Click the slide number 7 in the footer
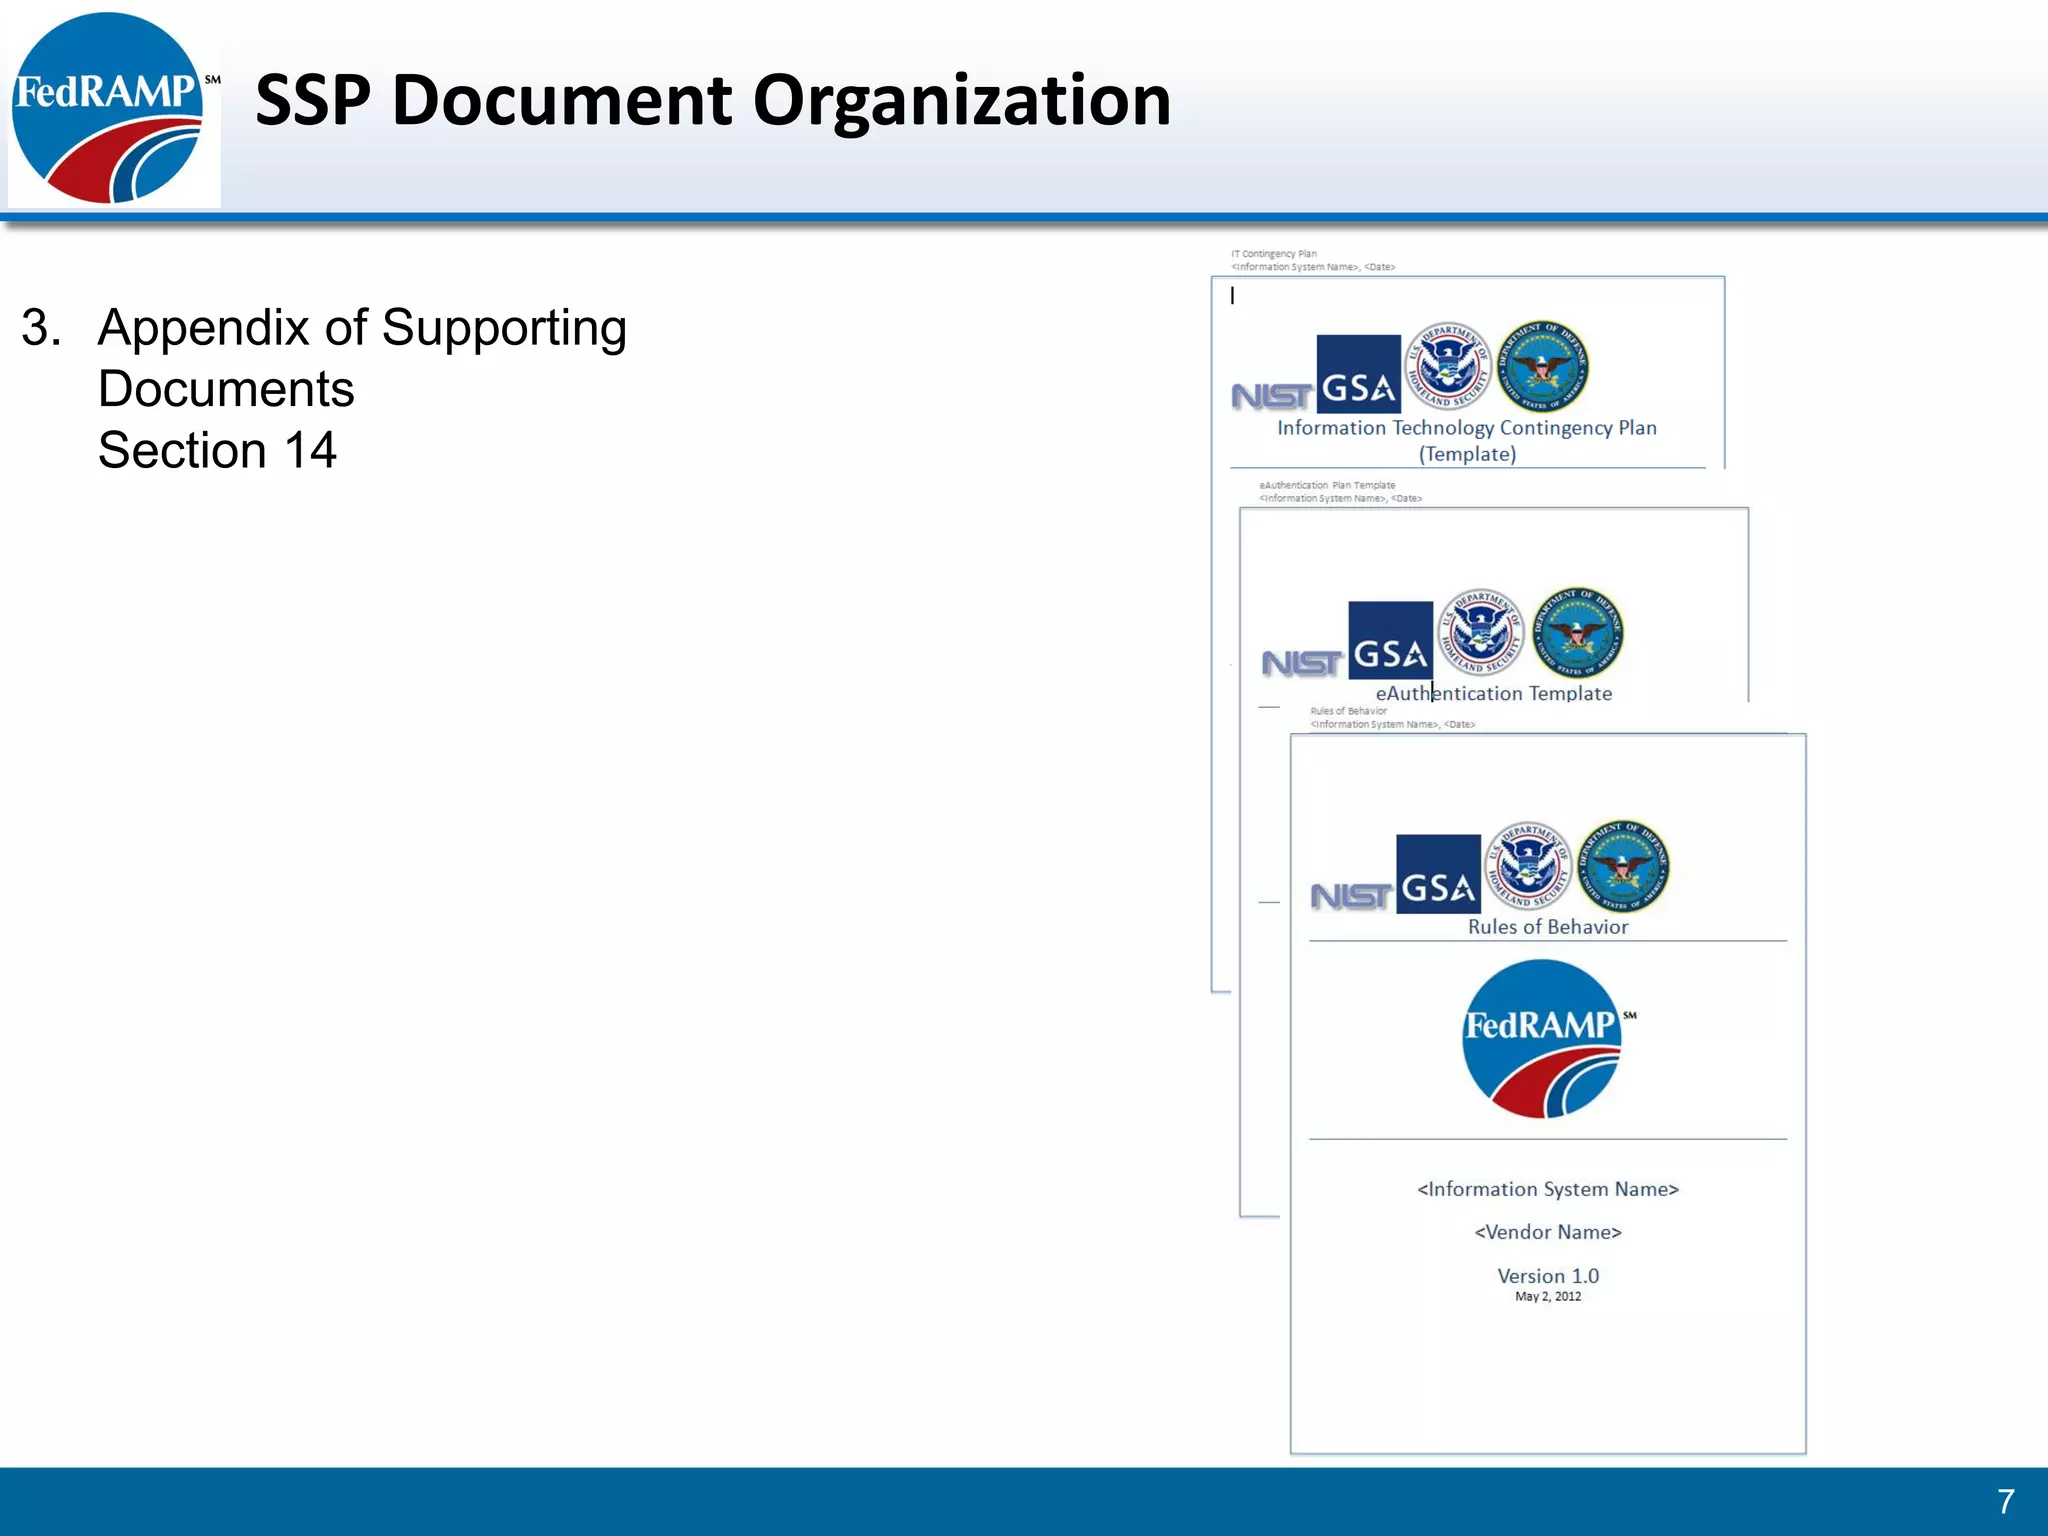The width and height of the screenshot is (2048, 1536). point(2006,1501)
